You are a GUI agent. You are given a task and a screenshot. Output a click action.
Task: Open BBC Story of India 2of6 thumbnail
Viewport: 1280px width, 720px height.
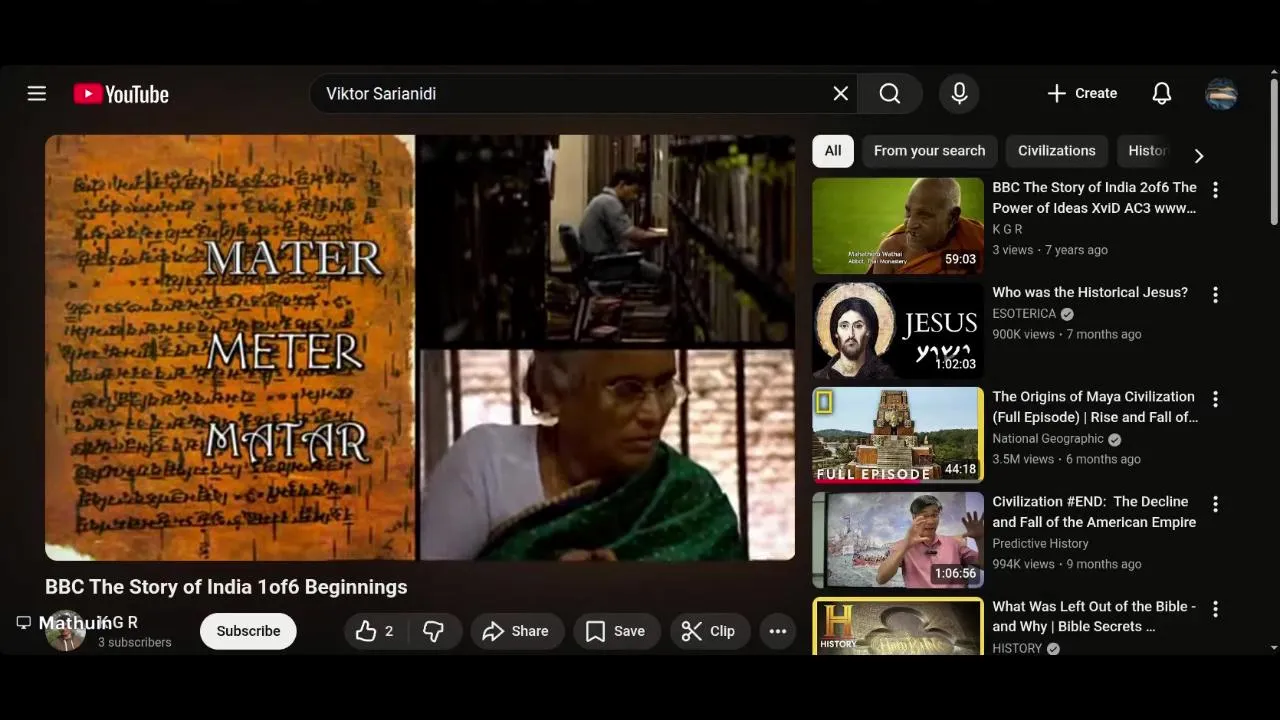click(x=898, y=226)
